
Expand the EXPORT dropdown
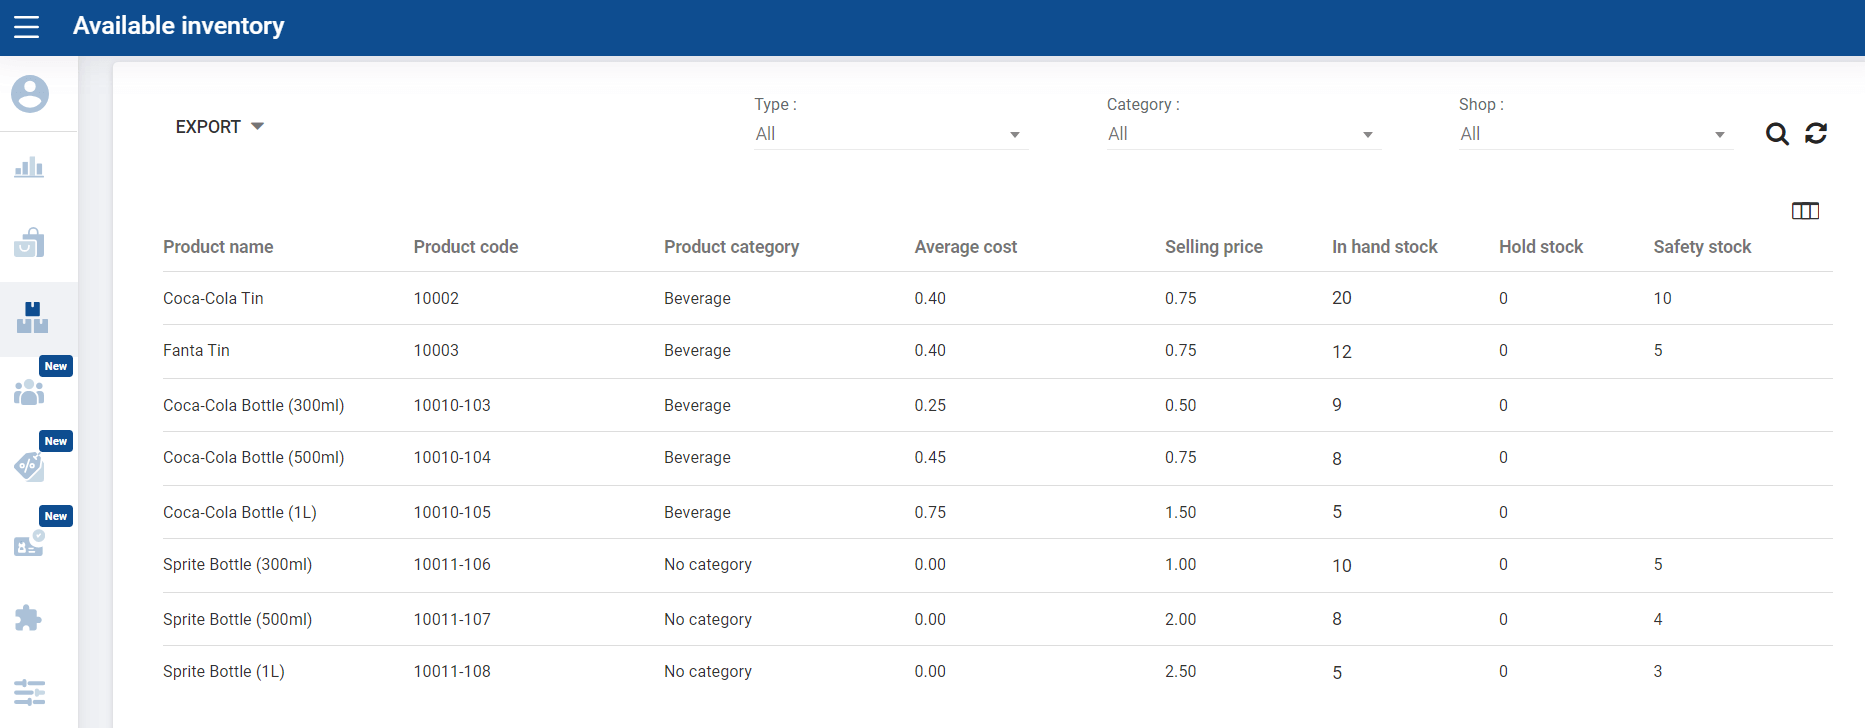(219, 127)
